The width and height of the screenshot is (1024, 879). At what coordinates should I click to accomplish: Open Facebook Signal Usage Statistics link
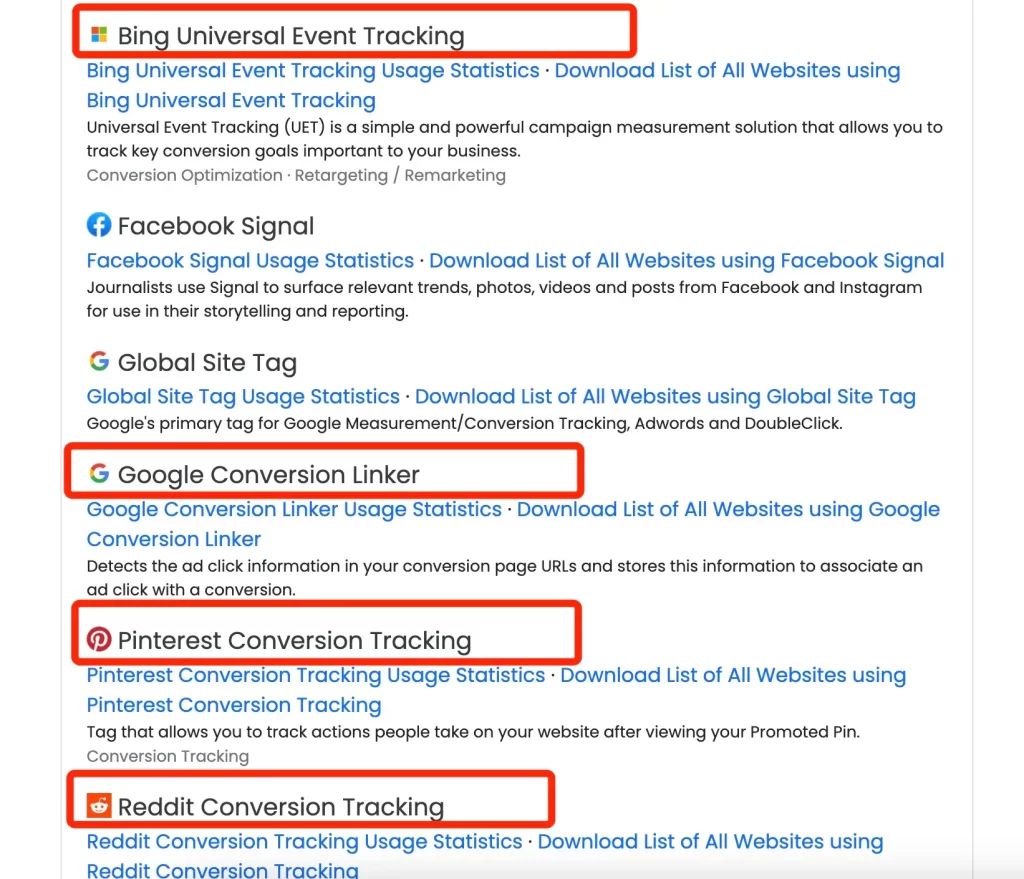(x=250, y=261)
